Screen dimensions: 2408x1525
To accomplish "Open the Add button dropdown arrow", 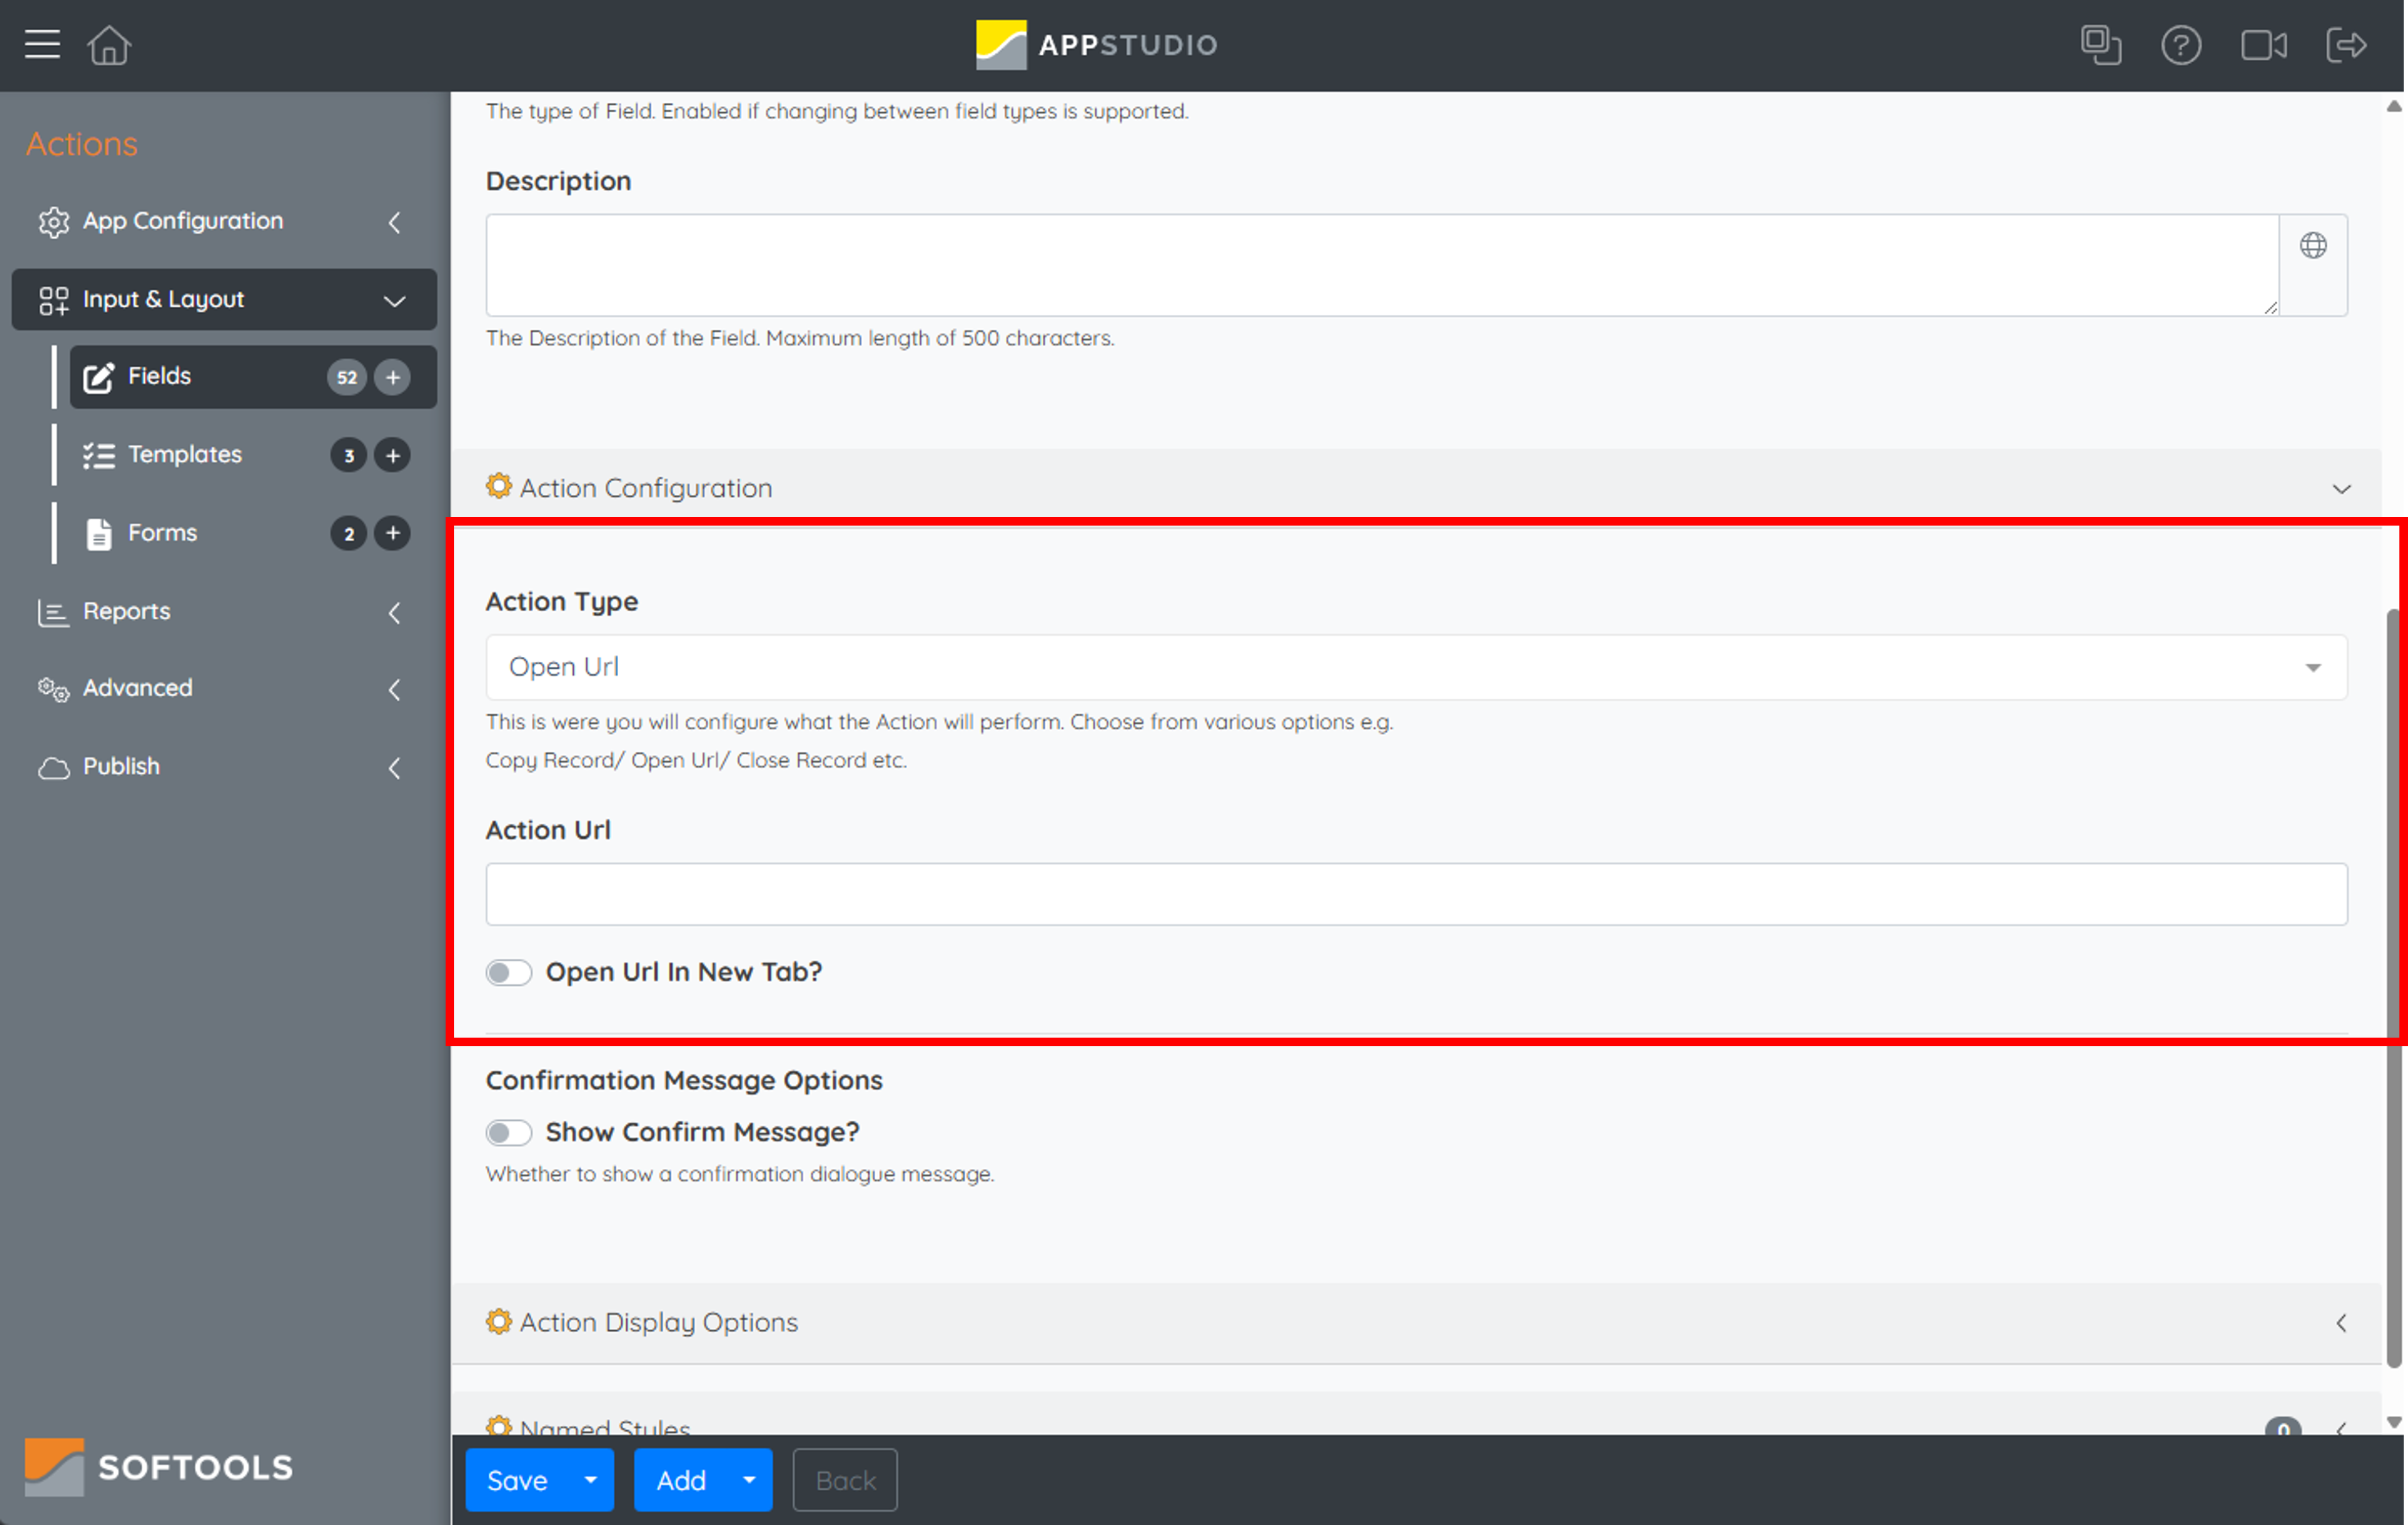I will (749, 1479).
